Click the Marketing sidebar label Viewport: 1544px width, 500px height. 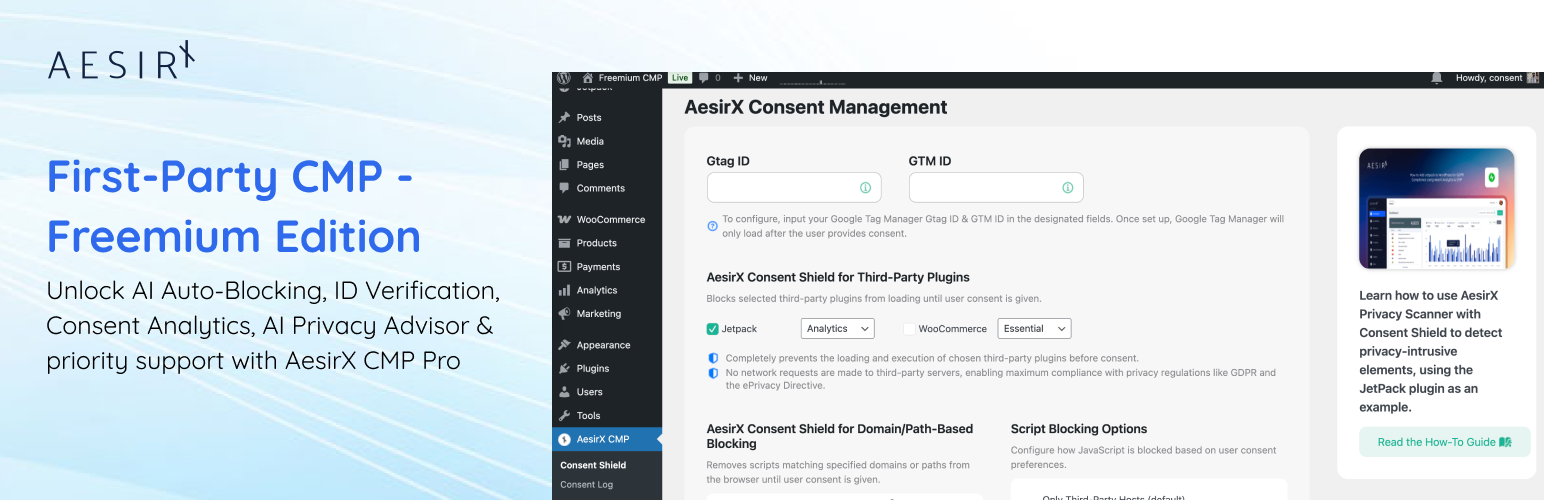tap(598, 314)
